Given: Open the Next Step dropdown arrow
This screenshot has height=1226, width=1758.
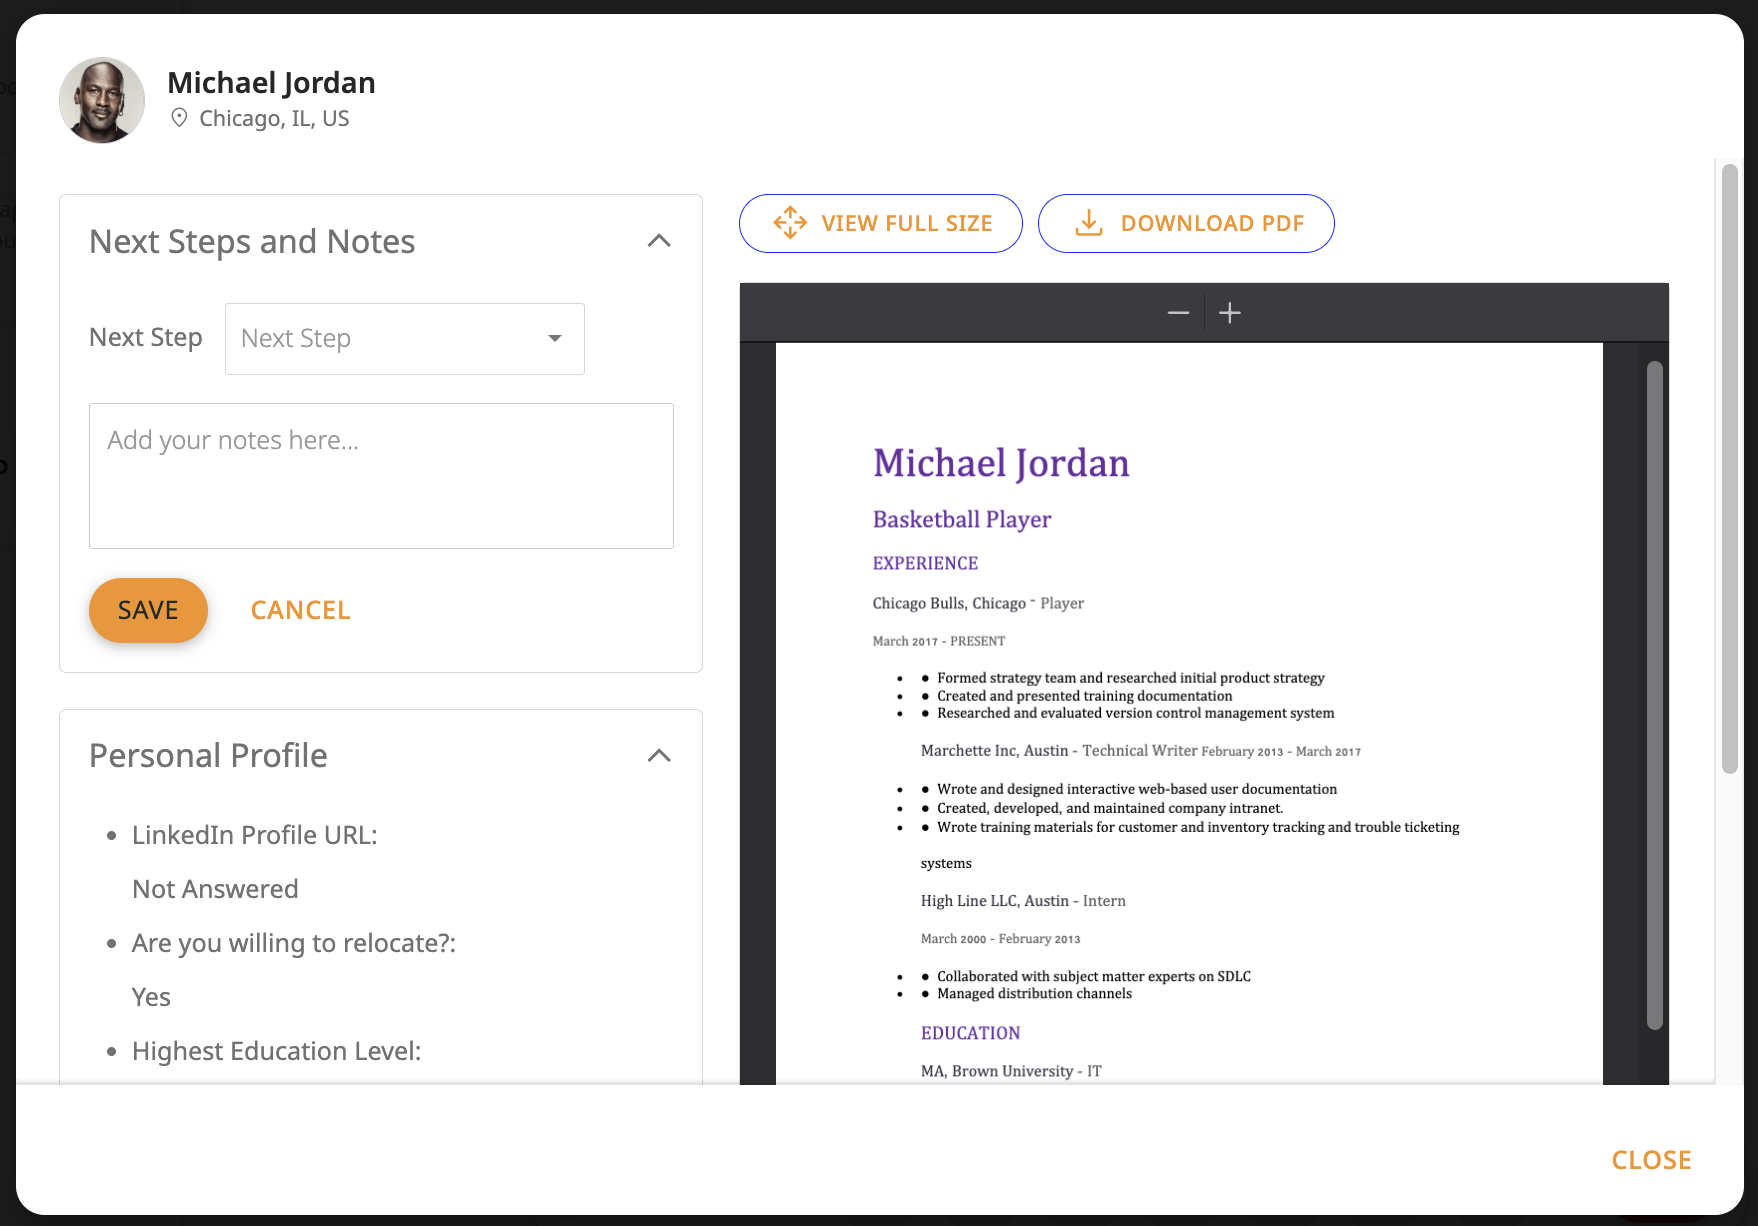Looking at the screenshot, I should [554, 339].
